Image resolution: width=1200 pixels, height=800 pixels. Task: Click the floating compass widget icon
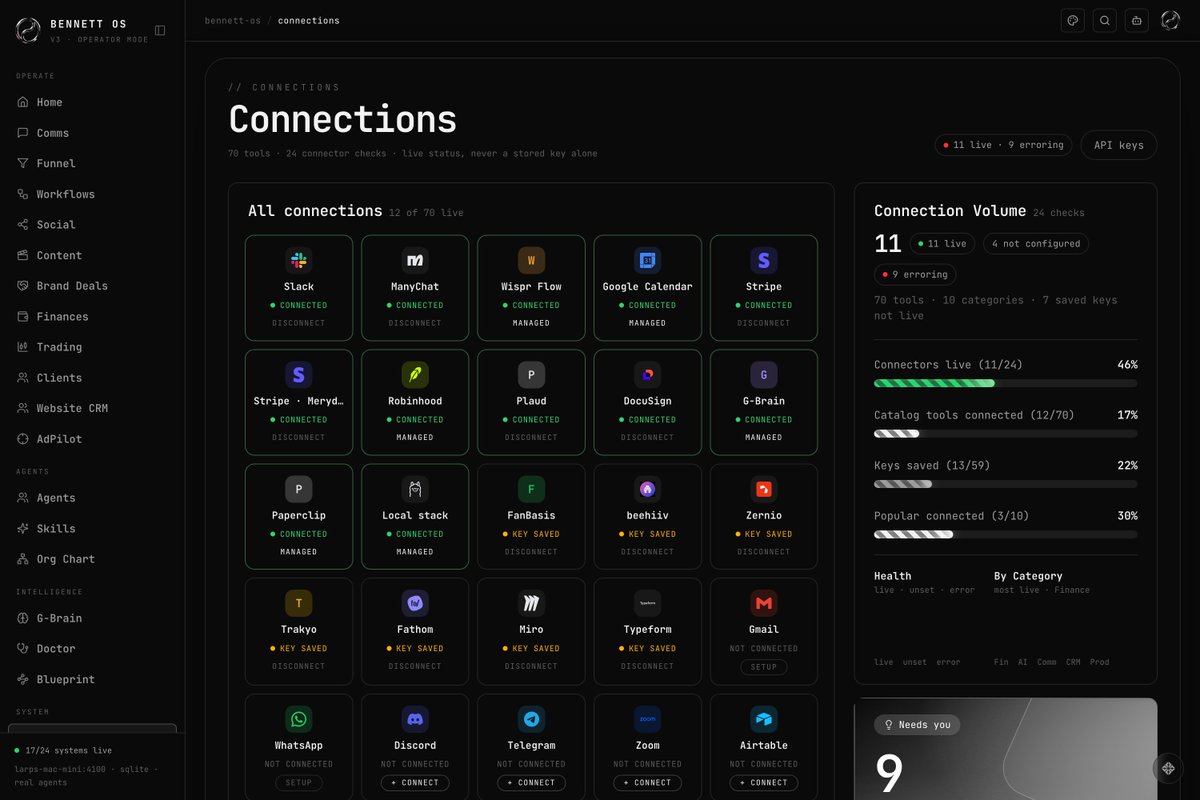tap(1168, 768)
